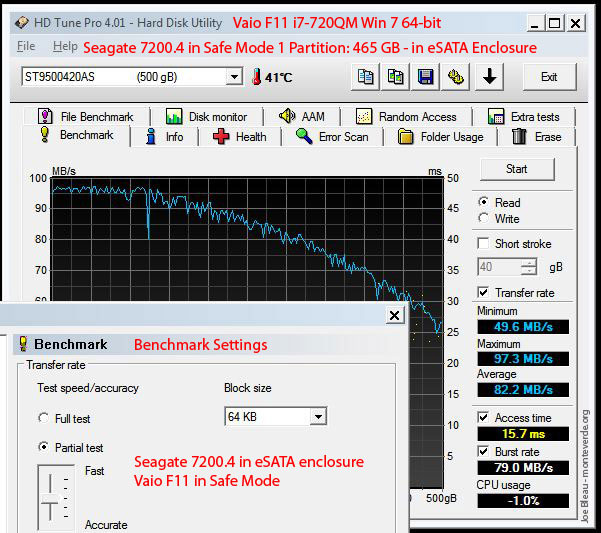
Task: Click the Short stroke 40 gB field
Action: [x=499, y=267]
